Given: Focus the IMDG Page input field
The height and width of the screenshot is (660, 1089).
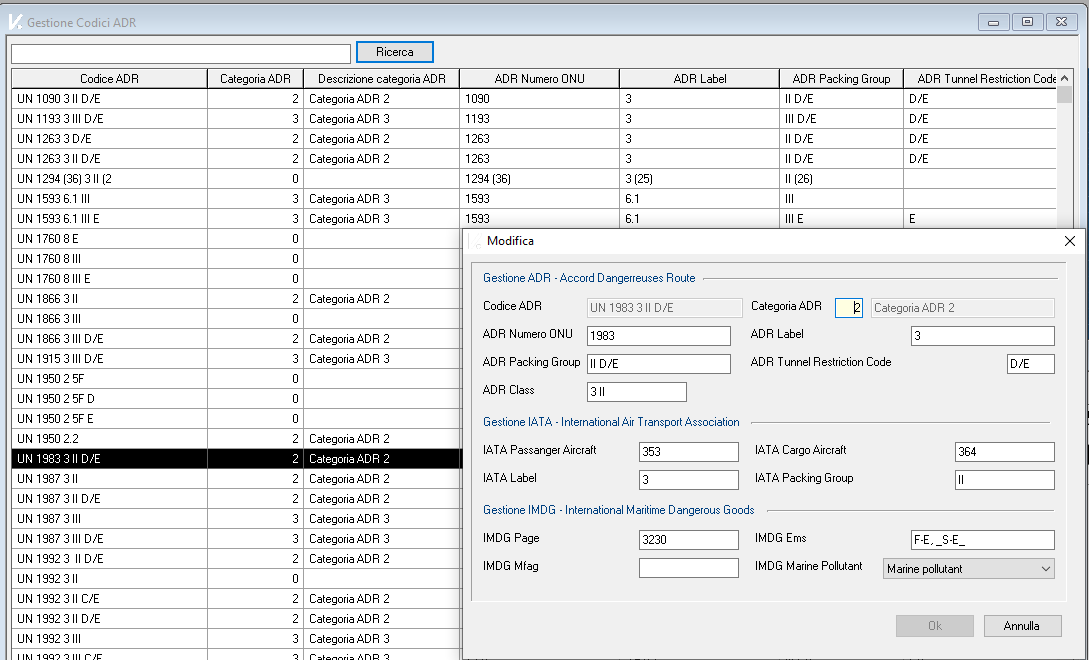Looking at the screenshot, I should click(688, 540).
